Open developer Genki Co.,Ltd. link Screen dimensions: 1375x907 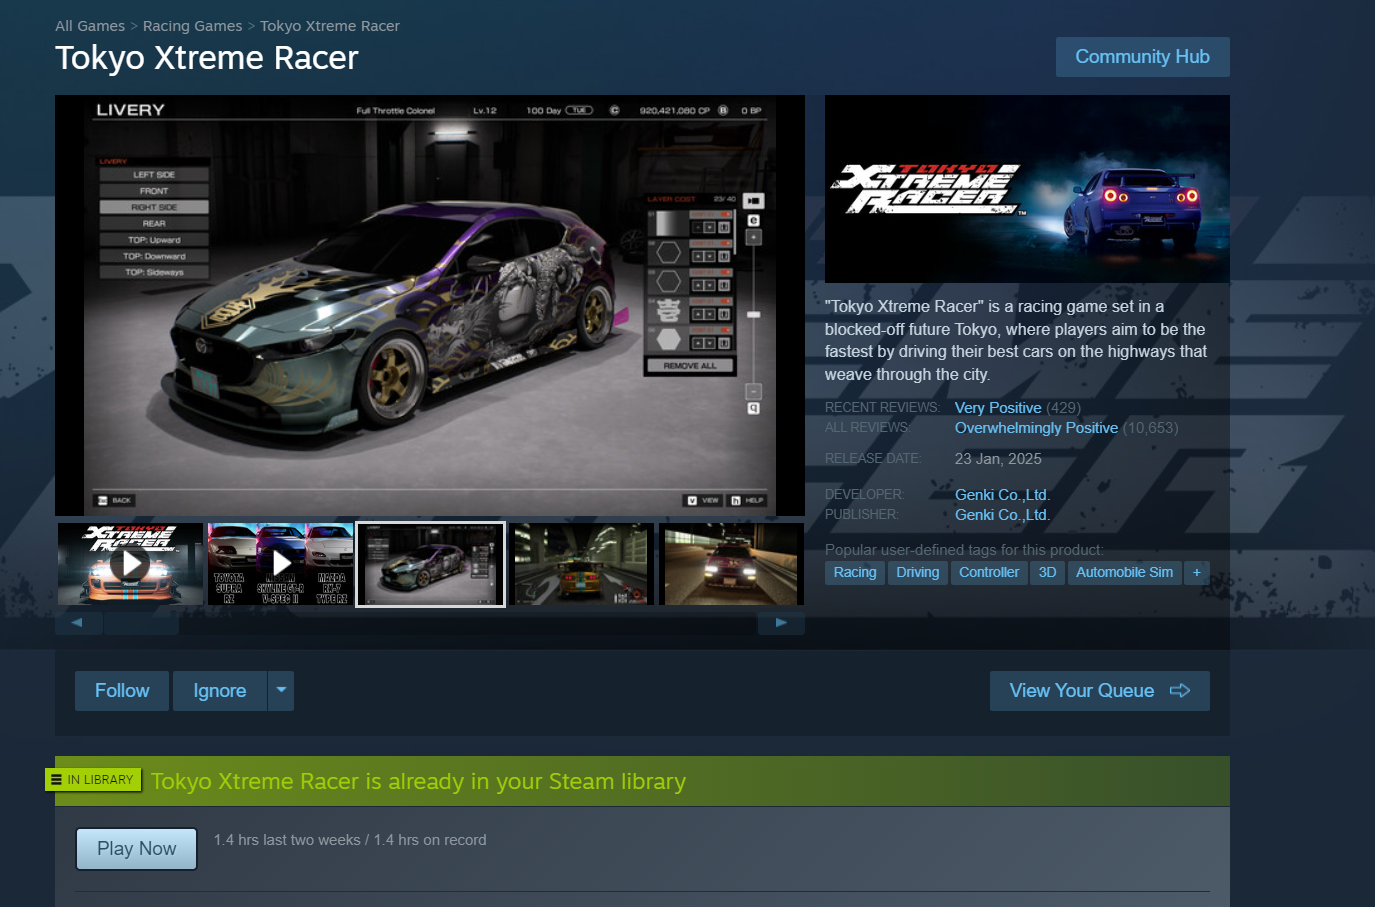1002,495
